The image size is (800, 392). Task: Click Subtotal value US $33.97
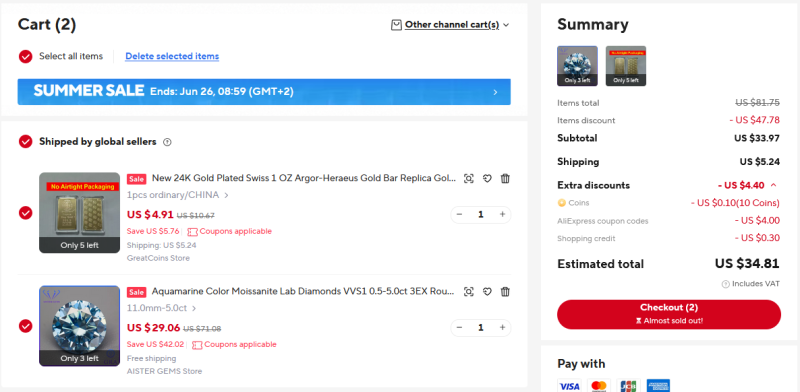(757, 138)
